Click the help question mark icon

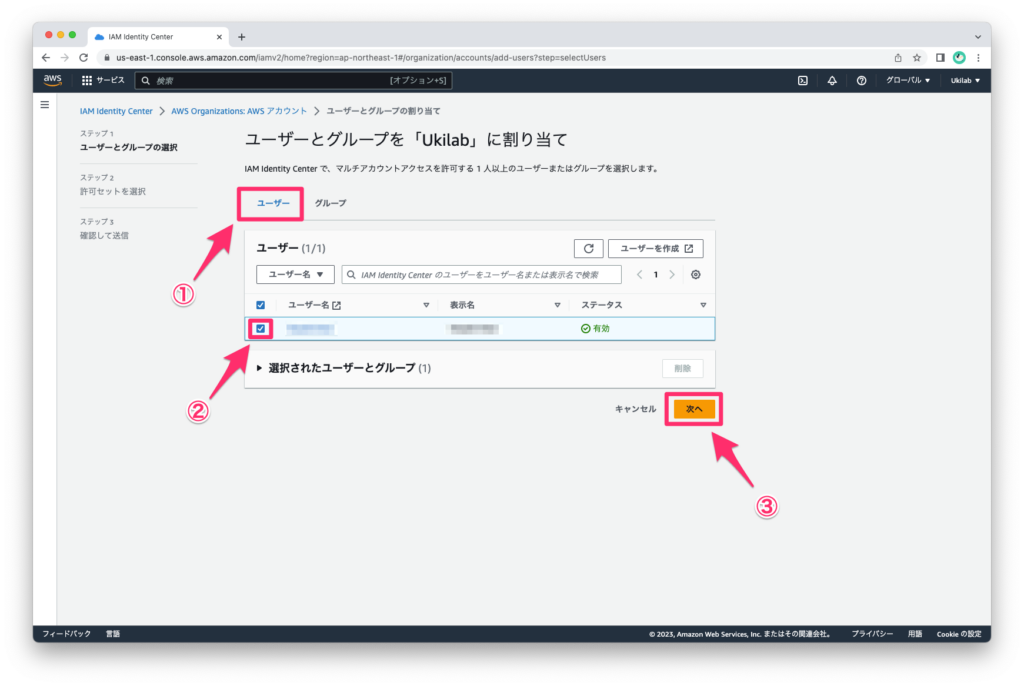tap(861, 80)
